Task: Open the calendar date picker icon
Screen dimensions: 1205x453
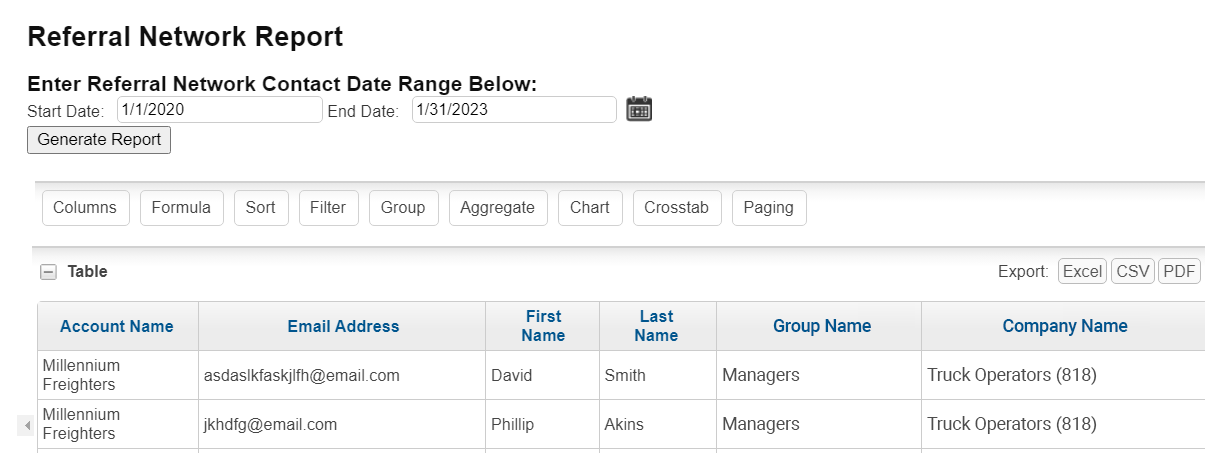Action: tap(639, 109)
